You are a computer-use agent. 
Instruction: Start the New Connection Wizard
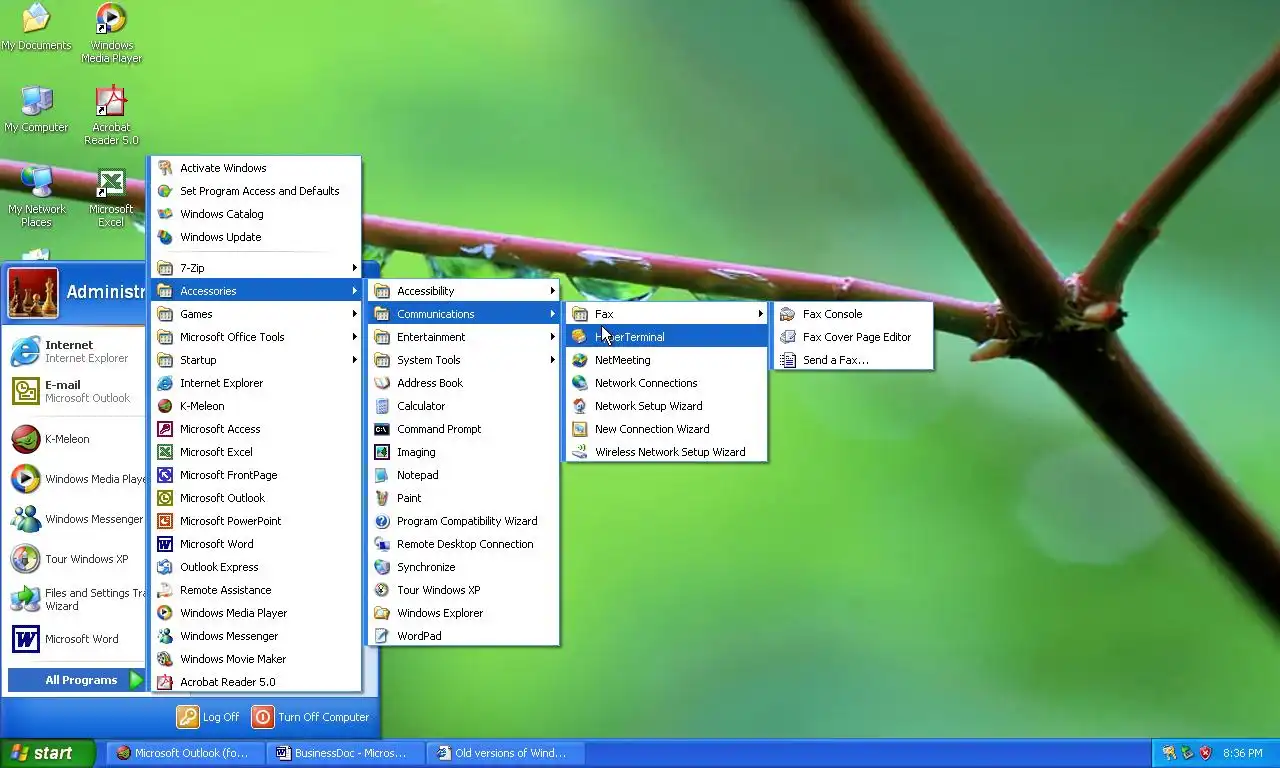coord(666,429)
